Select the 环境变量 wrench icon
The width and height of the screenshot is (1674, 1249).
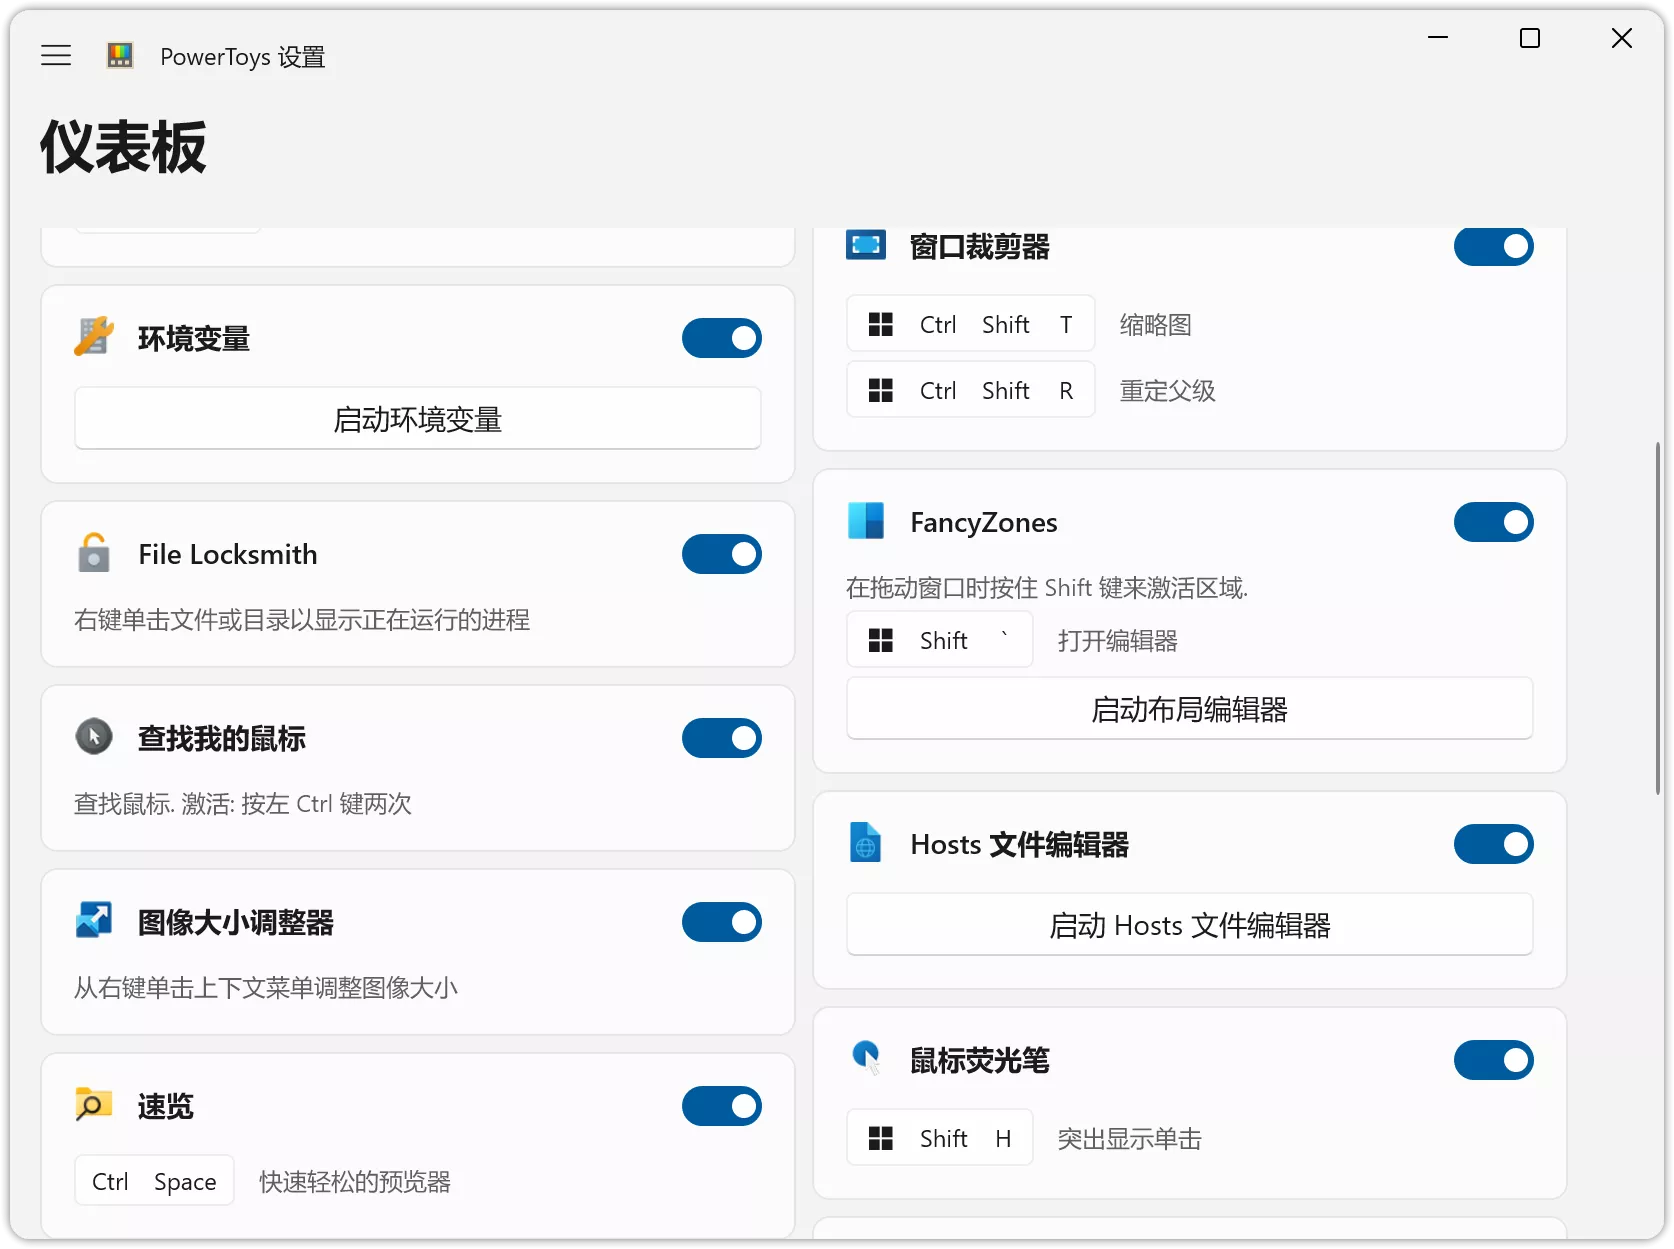tap(93, 338)
